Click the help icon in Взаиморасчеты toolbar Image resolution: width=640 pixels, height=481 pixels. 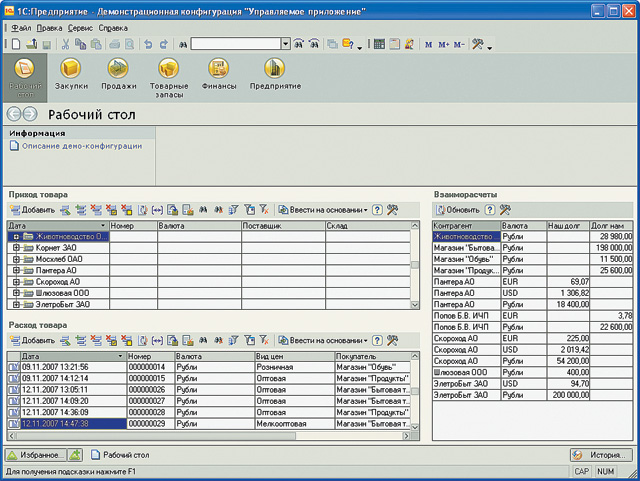tap(490, 210)
